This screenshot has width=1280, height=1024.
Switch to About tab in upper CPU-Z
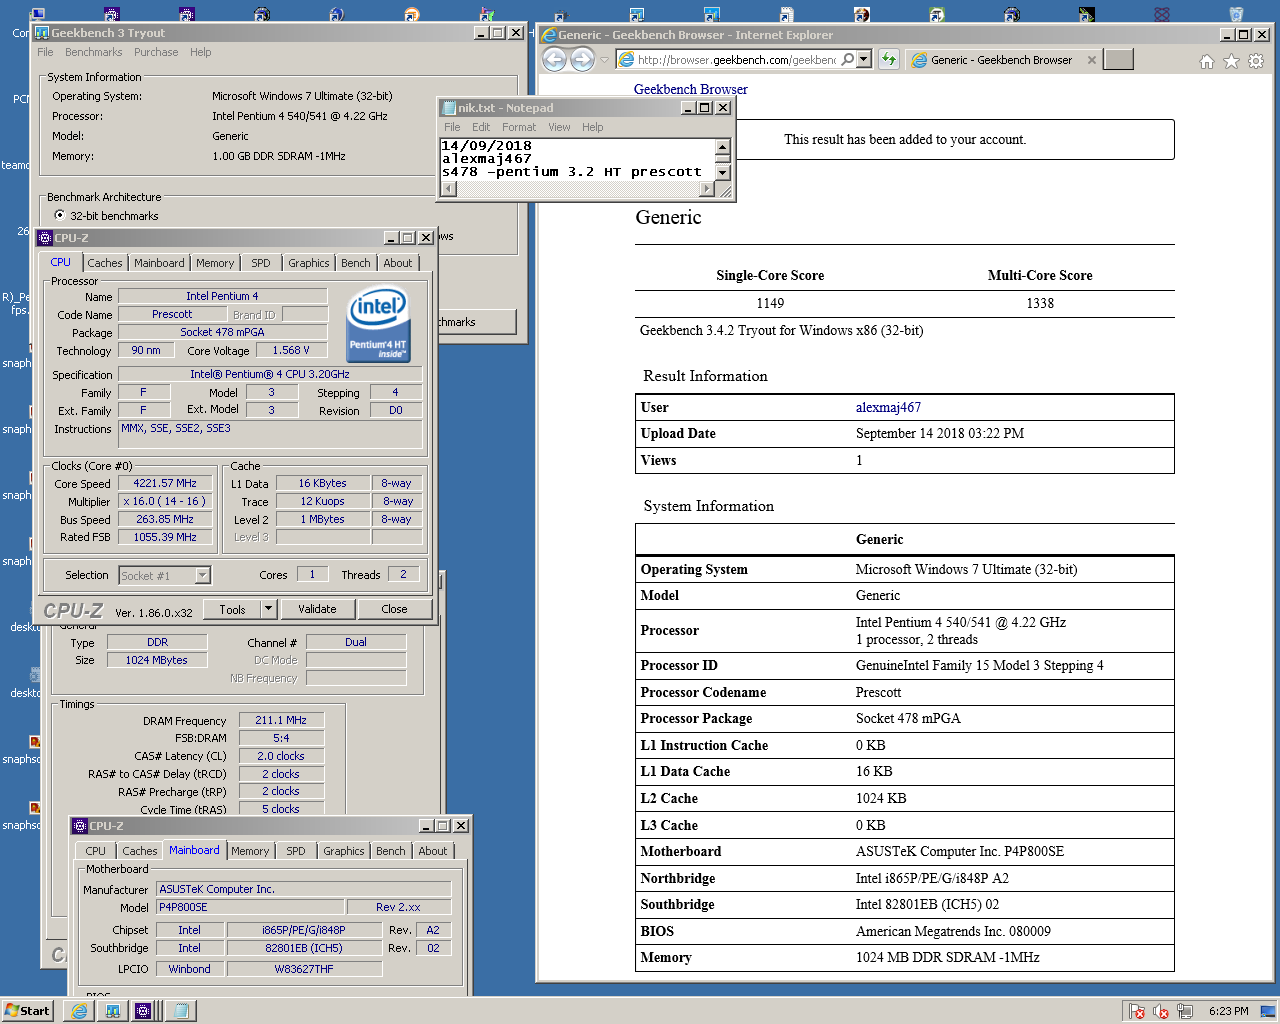click(398, 263)
